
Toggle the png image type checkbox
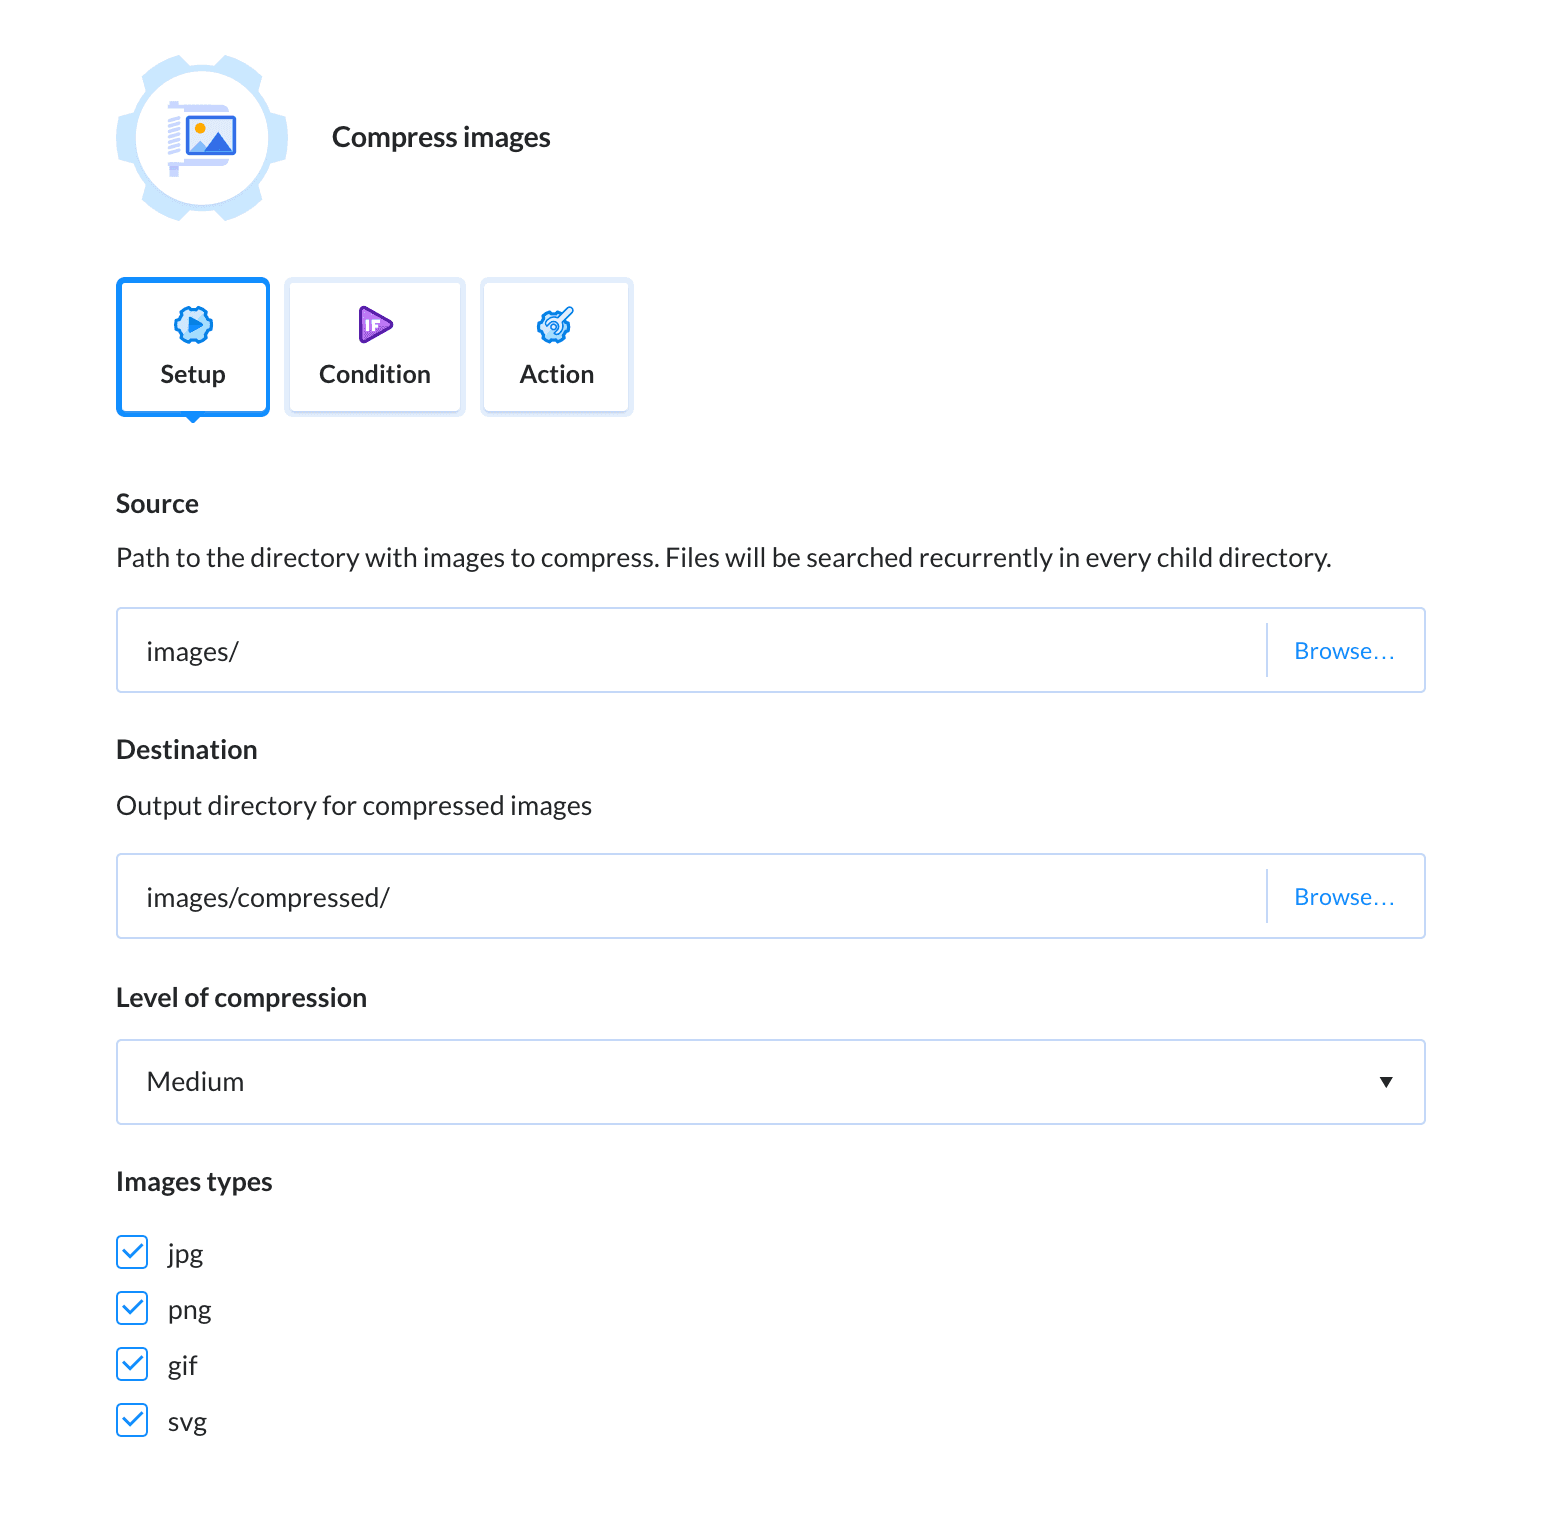[x=132, y=1308]
